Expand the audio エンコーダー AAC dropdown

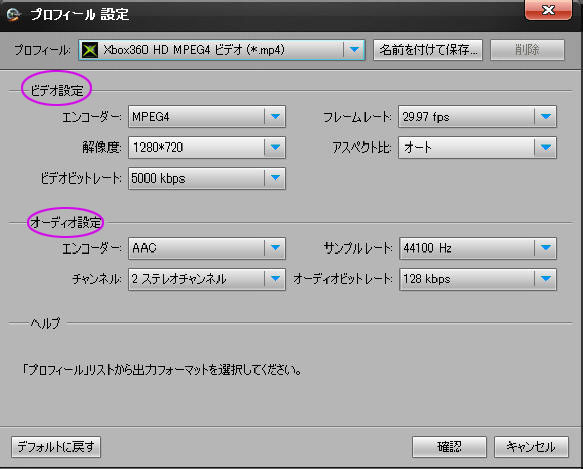click(275, 248)
